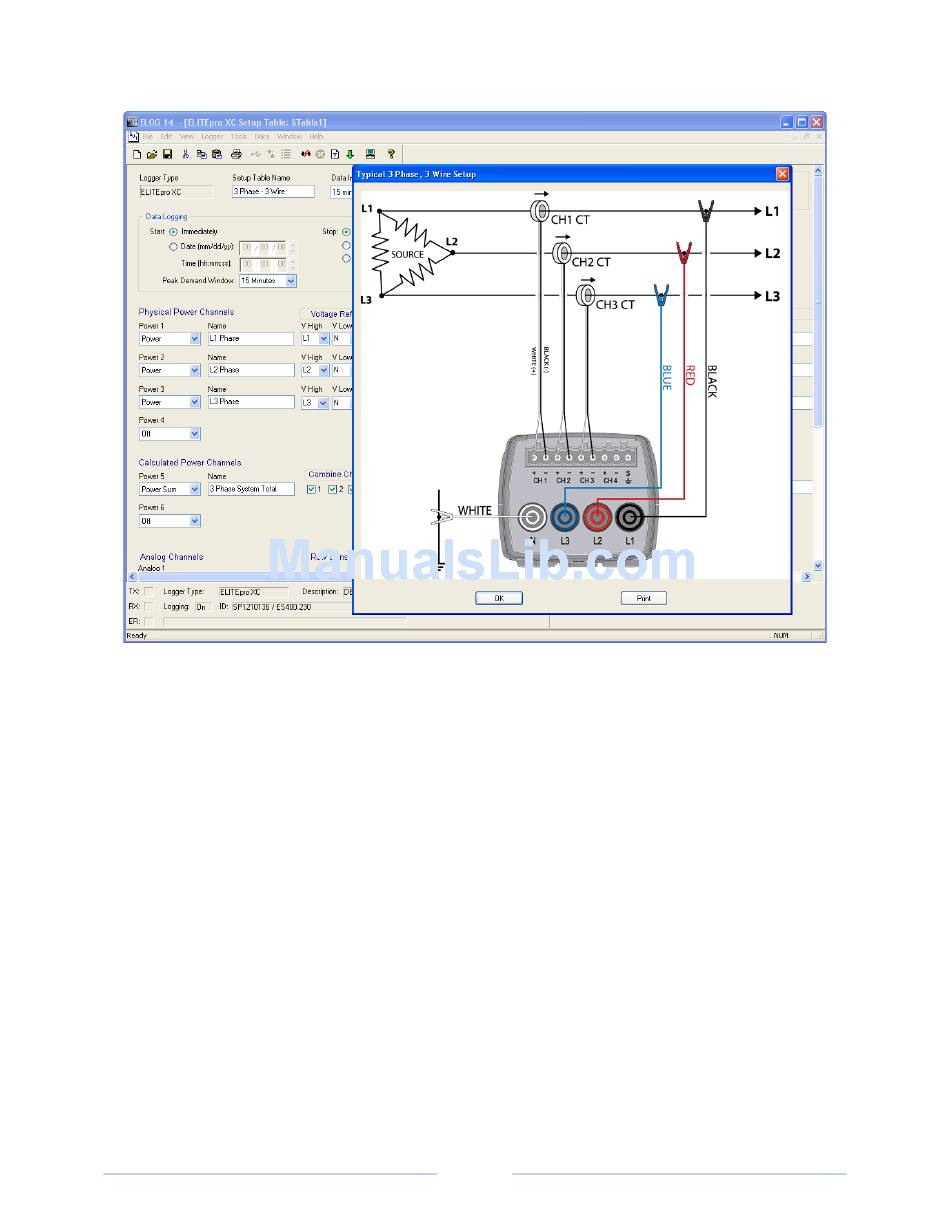Open the Peak Demand Window dropdown
The width and height of the screenshot is (950, 1229).
(290, 282)
